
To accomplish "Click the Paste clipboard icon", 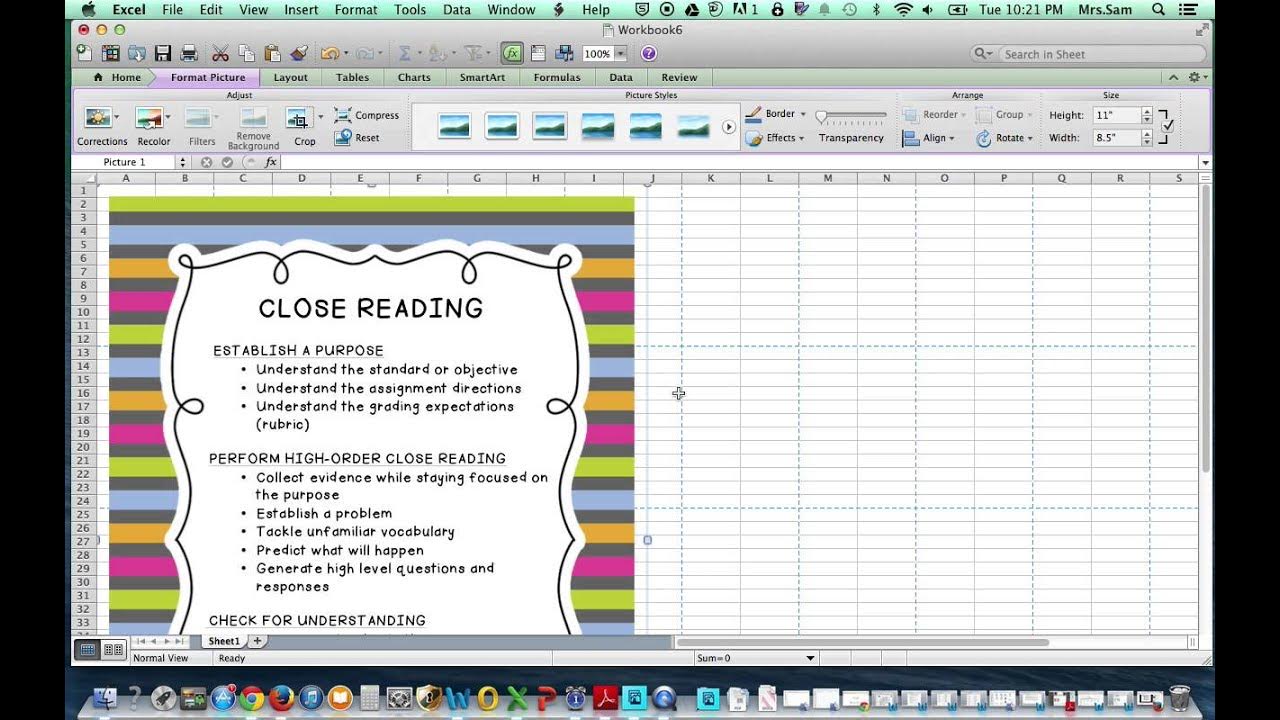I will (272, 54).
